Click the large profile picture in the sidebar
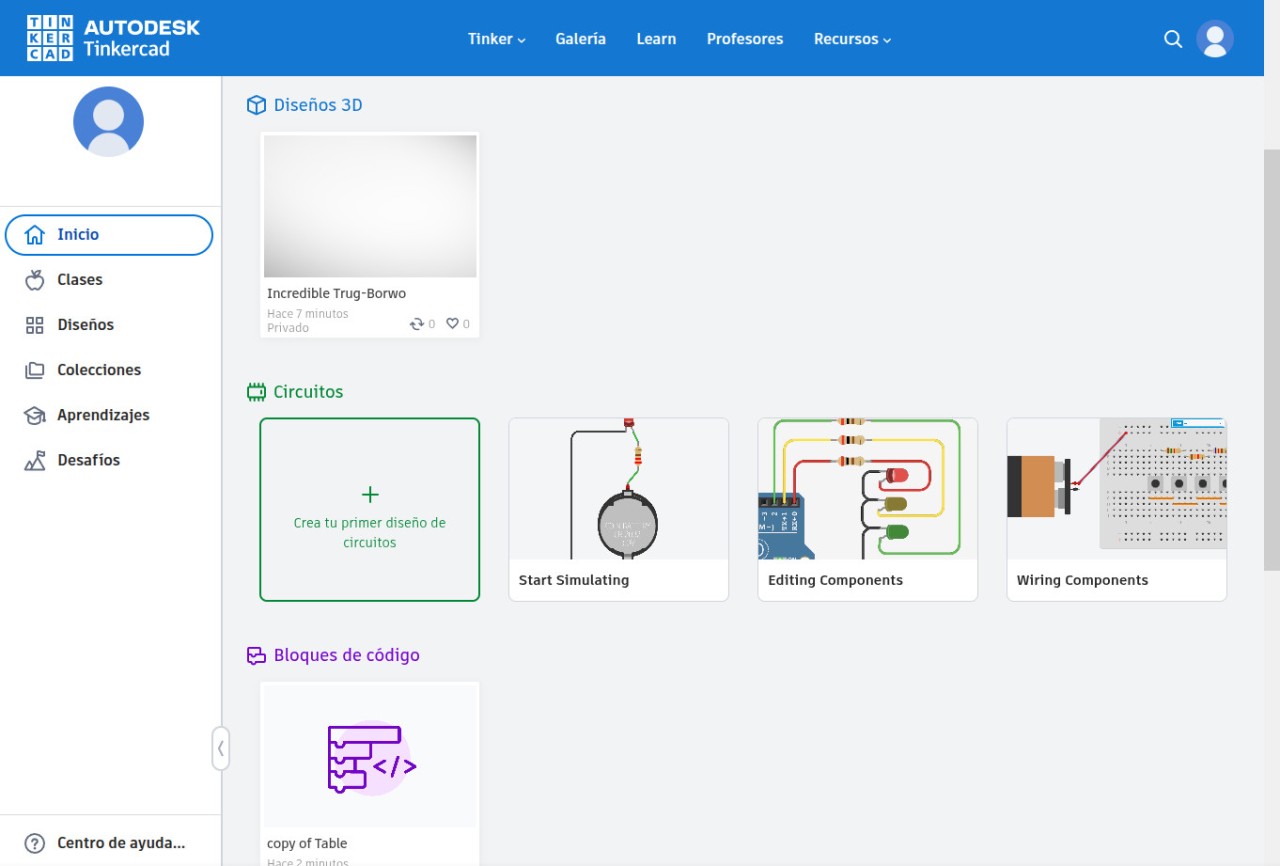Viewport: 1280px width, 866px height. click(x=108, y=121)
